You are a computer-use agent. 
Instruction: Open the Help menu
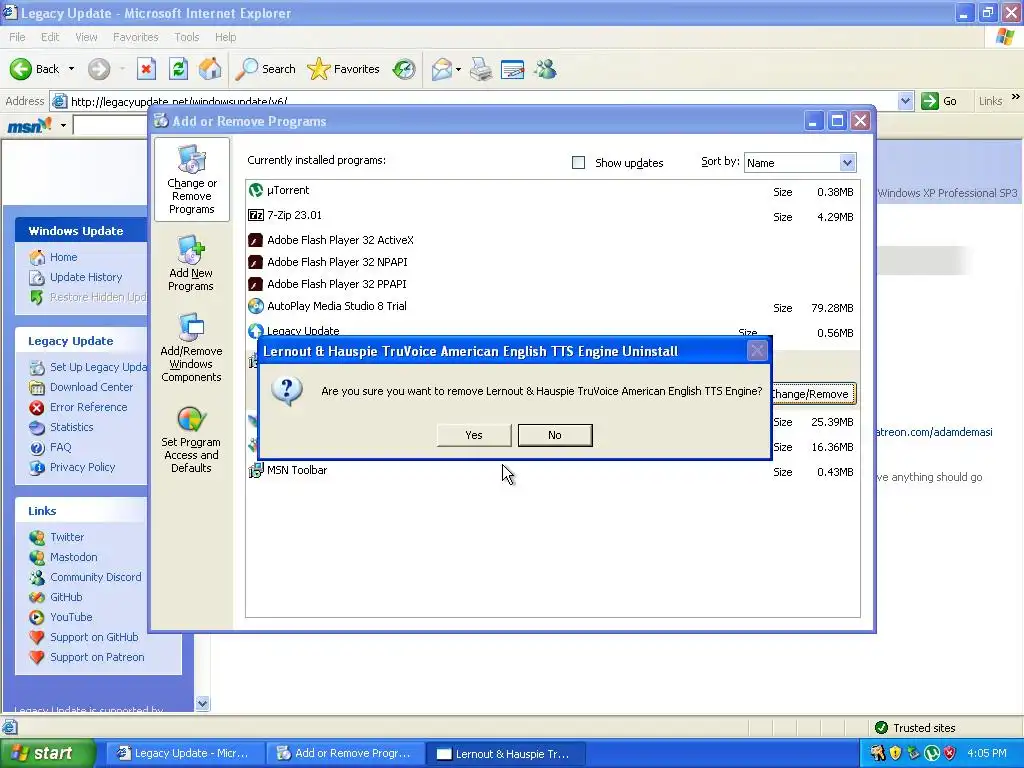click(225, 37)
